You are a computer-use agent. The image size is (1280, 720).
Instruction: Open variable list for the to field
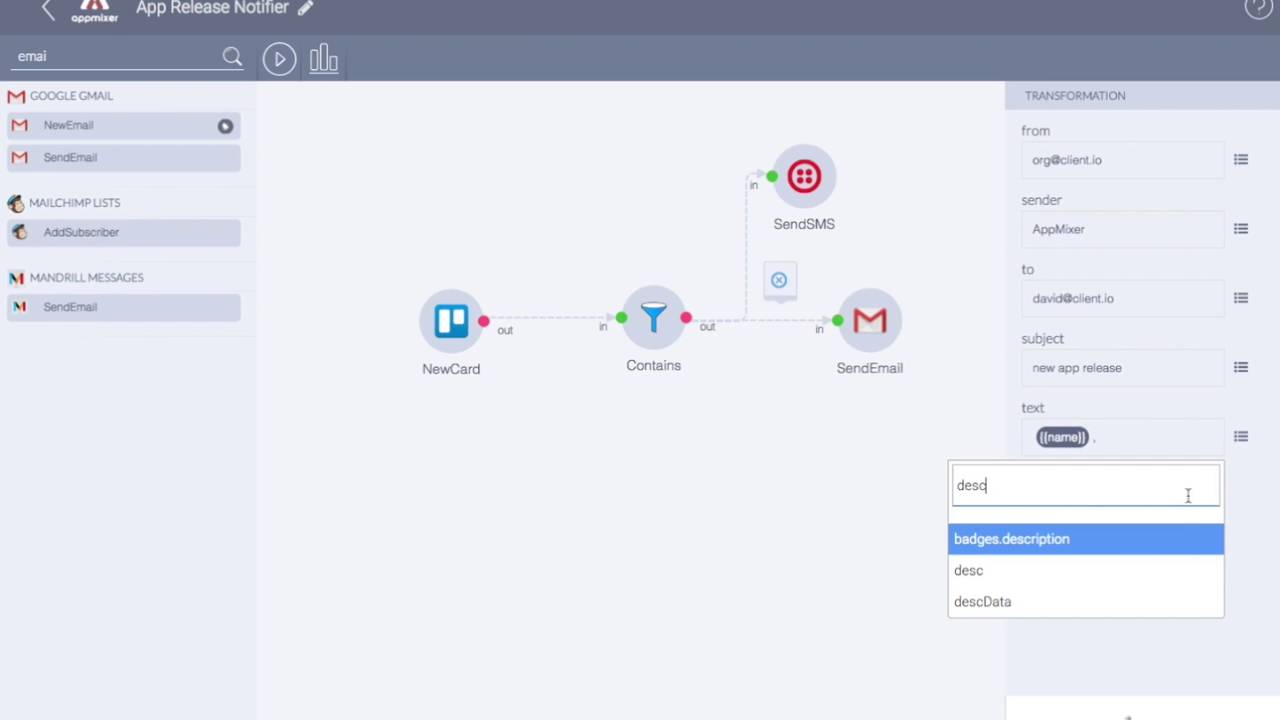coord(1241,298)
